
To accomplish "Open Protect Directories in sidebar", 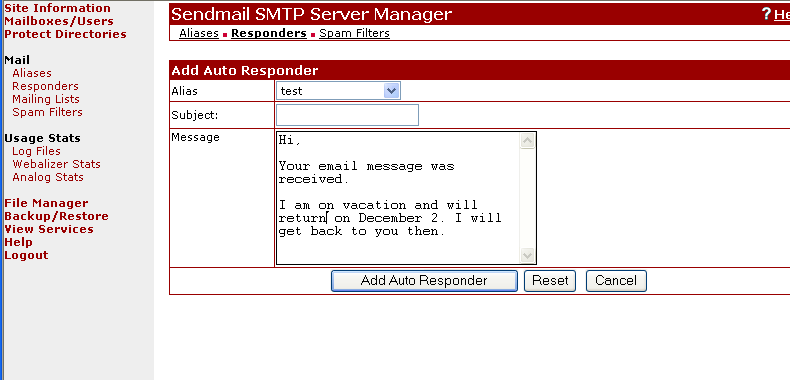I will (x=65, y=34).
